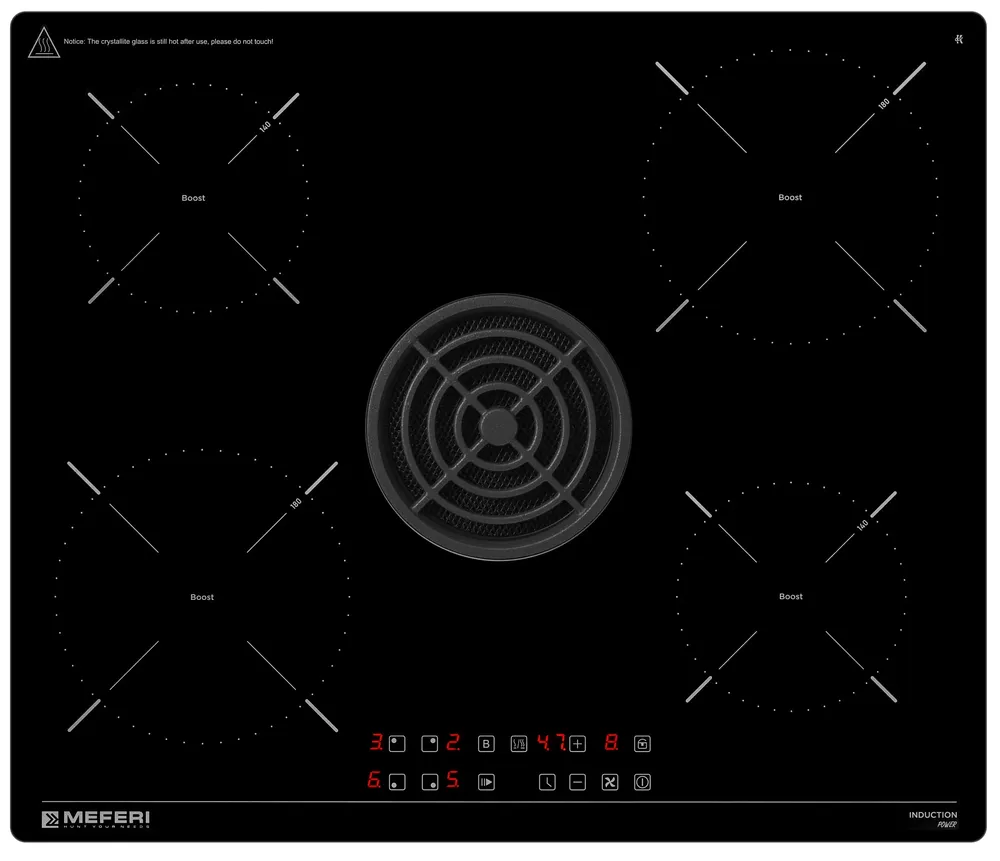Click the MEFERI brand logo

[96, 819]
